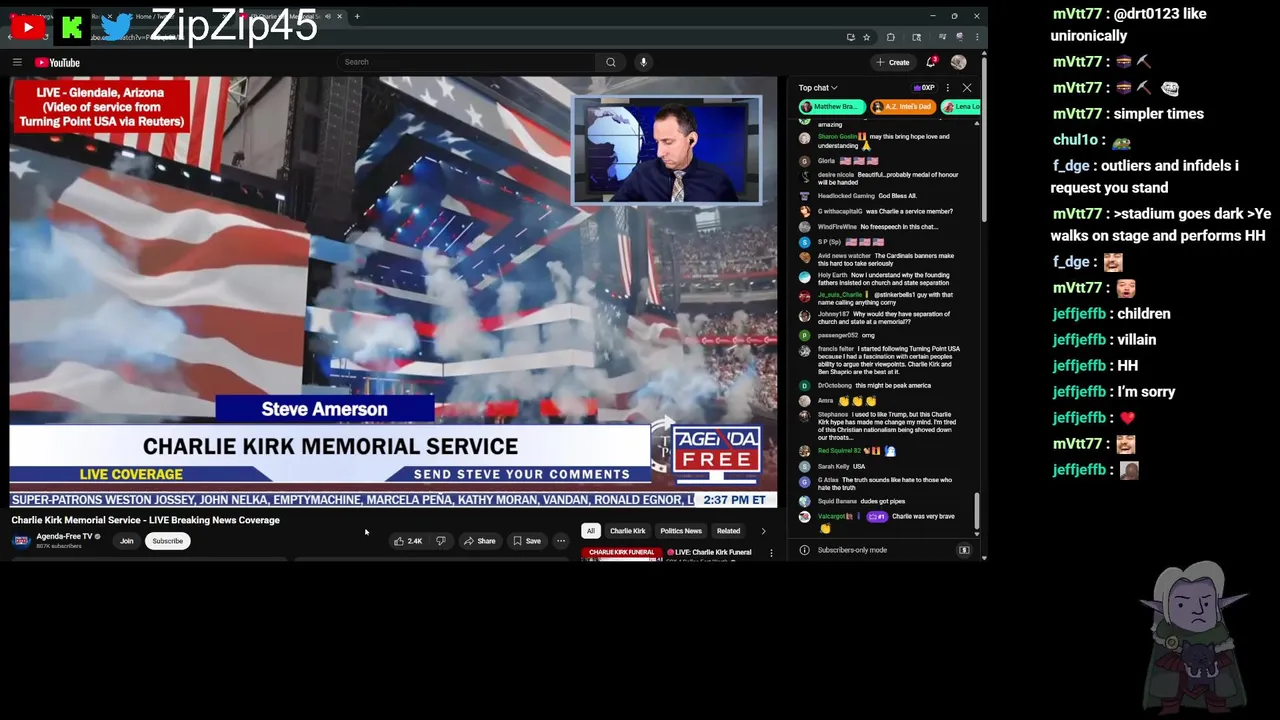This screenshot has width=1280, height=720.
Task: Open the Create button
Action: (893, 62)
